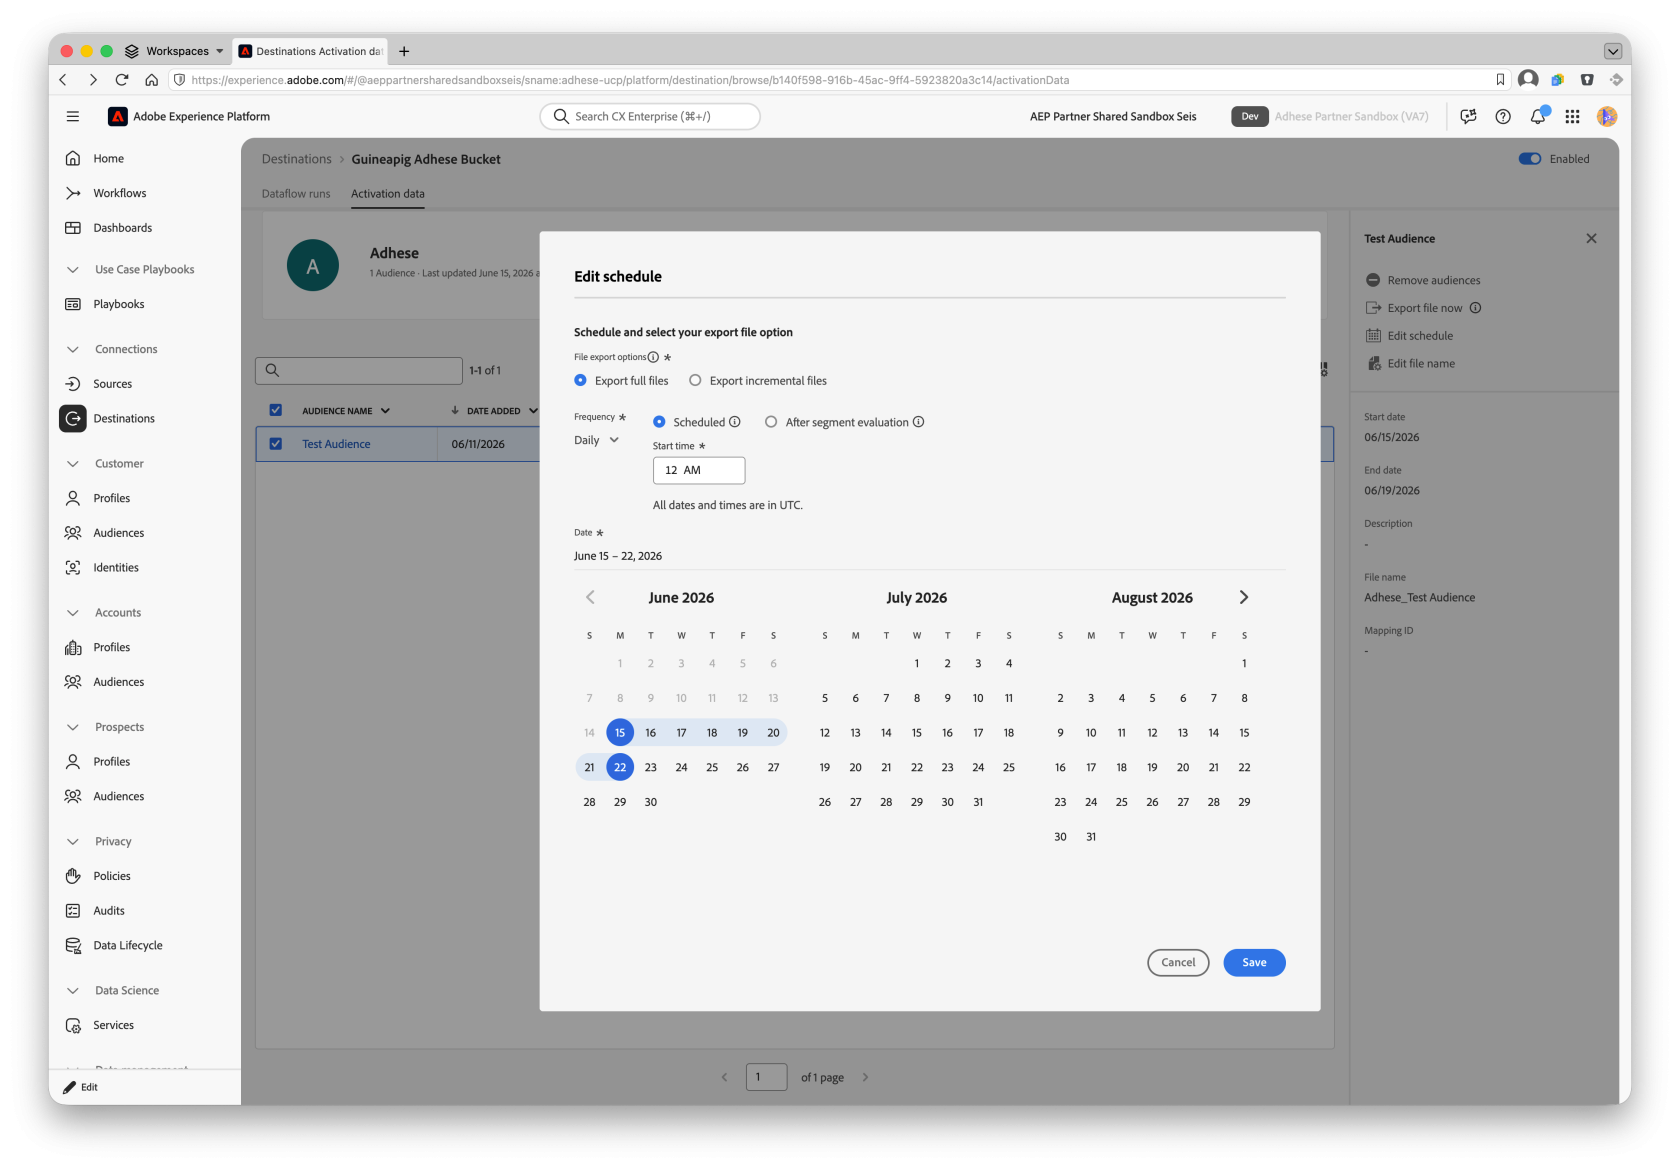Bookmark this page in address bar
The image size is (1680, 1169).
click(1500, 80)
